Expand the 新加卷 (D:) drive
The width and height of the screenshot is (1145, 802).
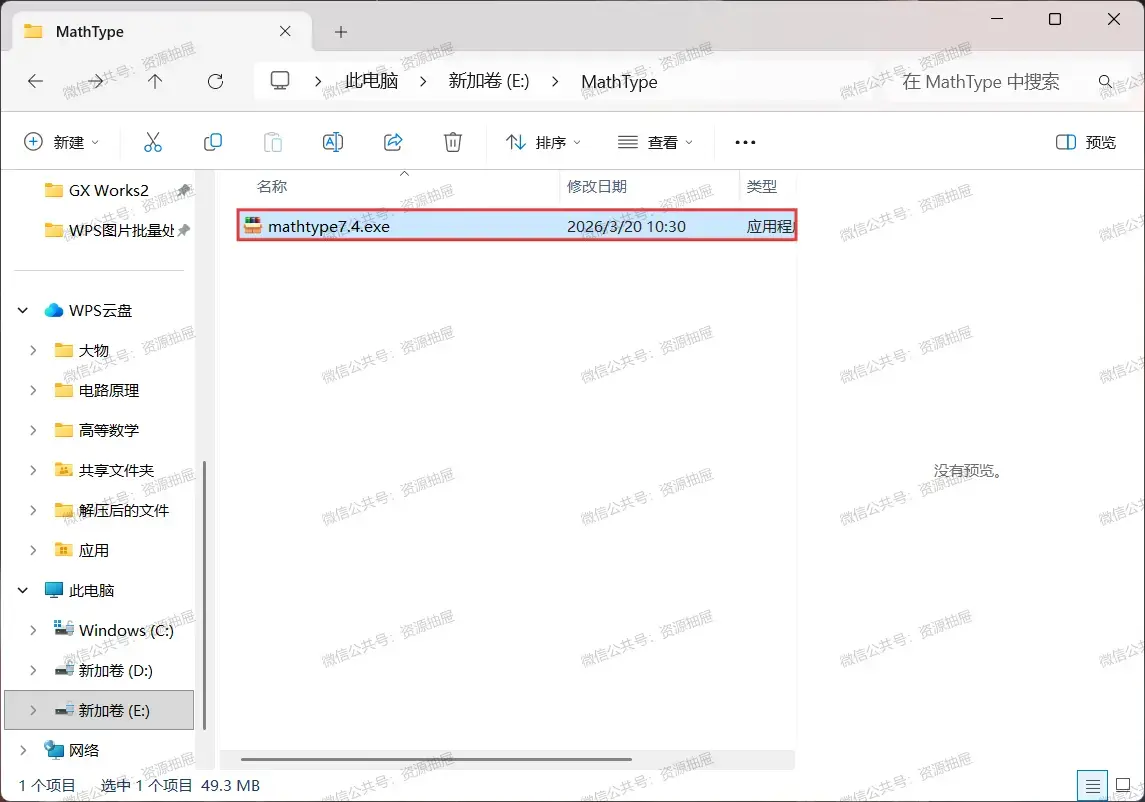click(x=33, y=671)
